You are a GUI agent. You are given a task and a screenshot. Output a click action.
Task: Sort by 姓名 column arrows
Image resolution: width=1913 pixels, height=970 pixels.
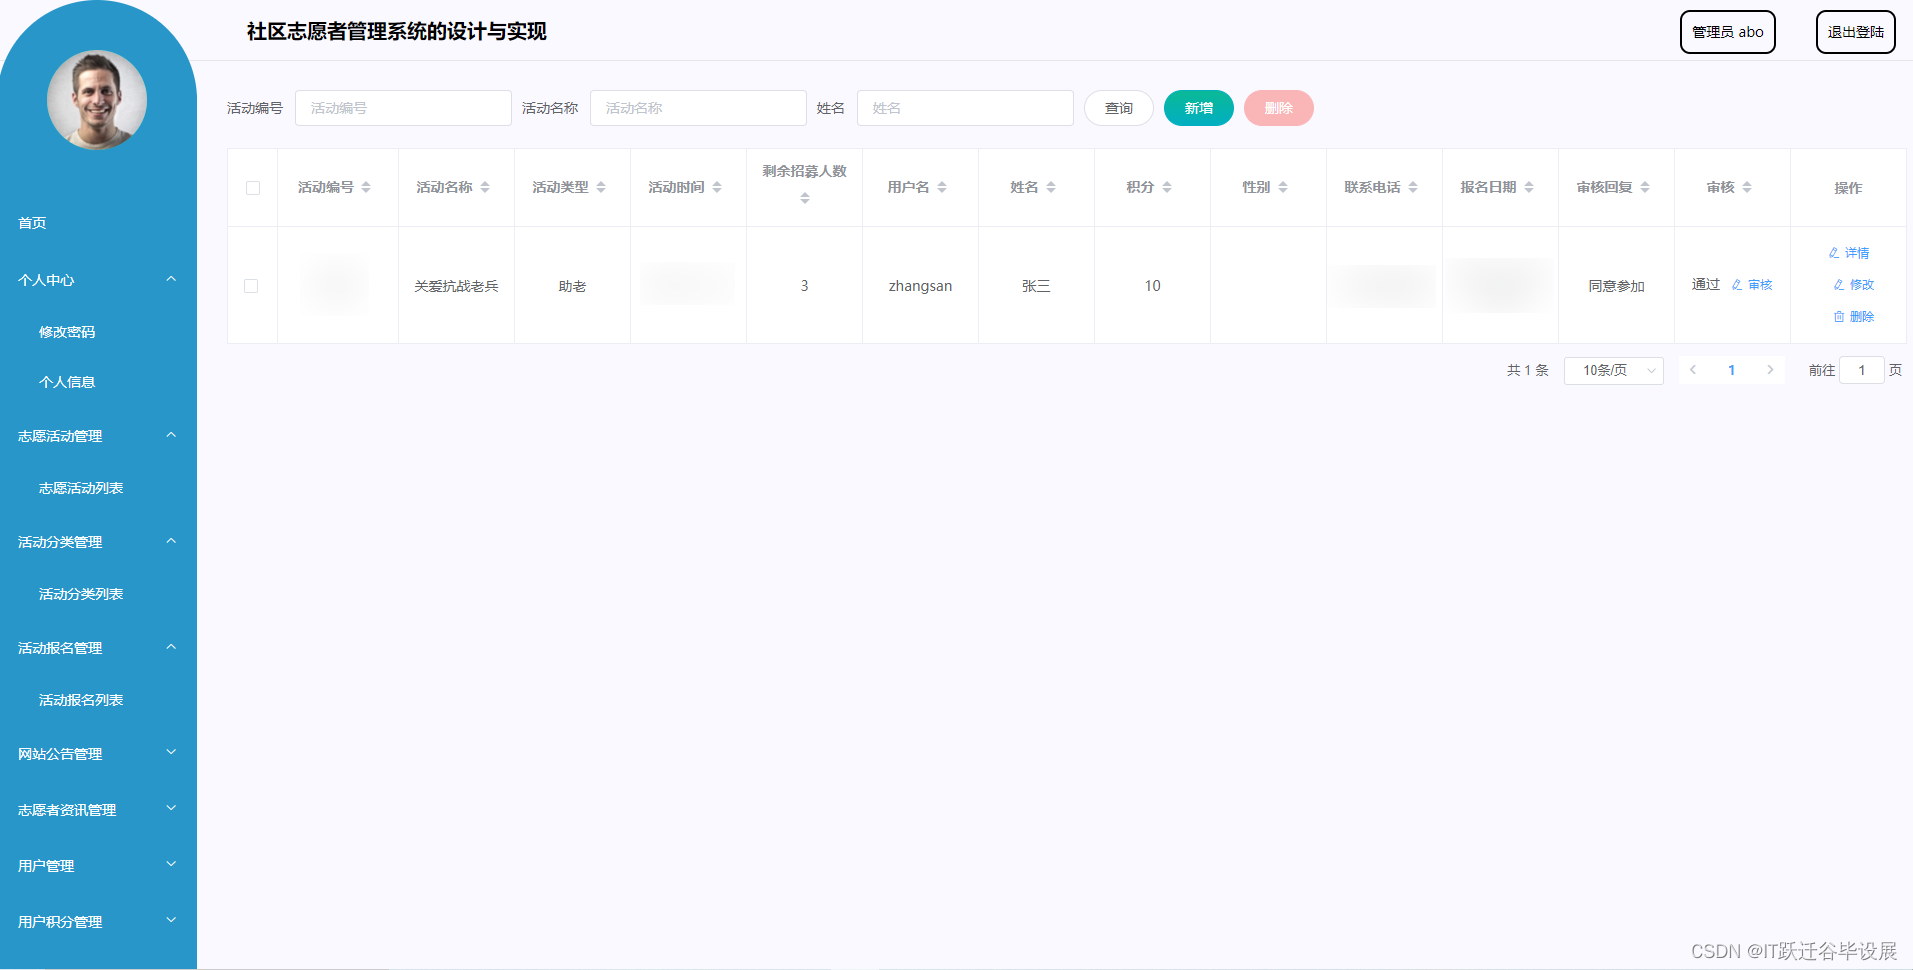(1051, 187)
